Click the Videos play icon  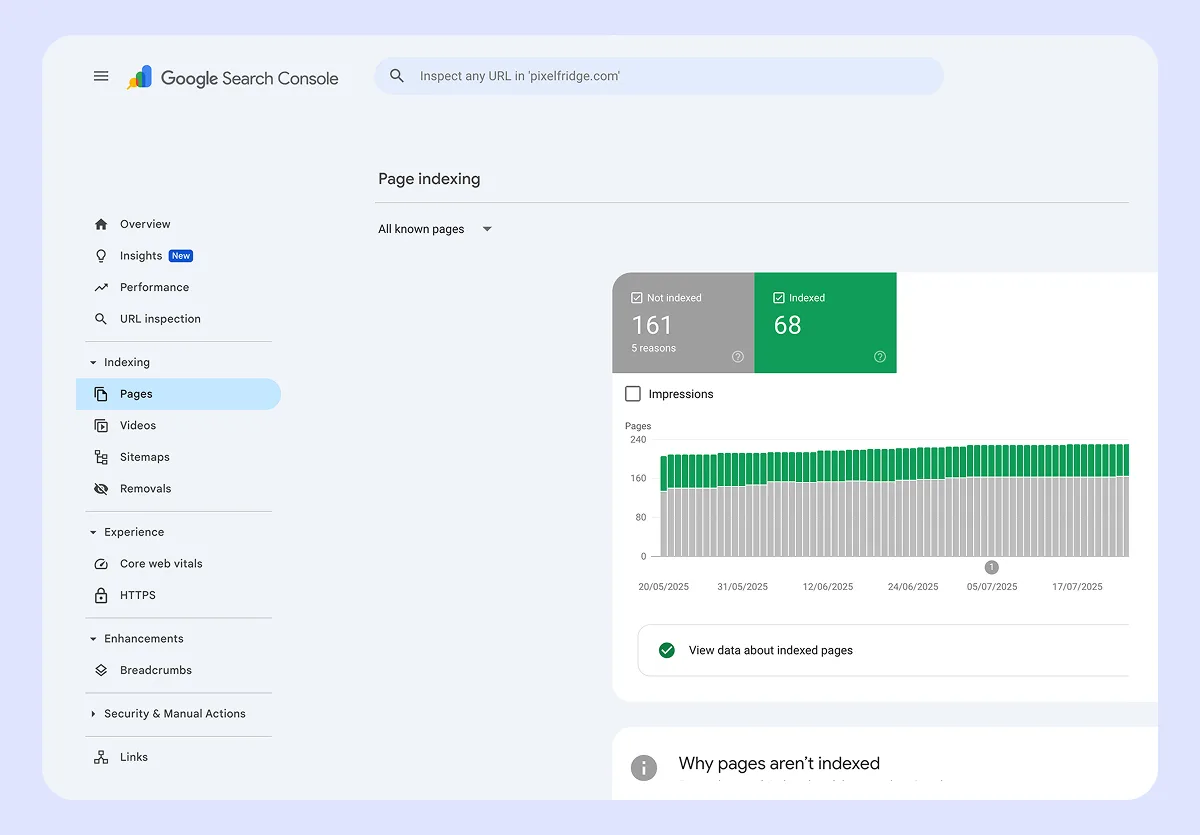101,425
